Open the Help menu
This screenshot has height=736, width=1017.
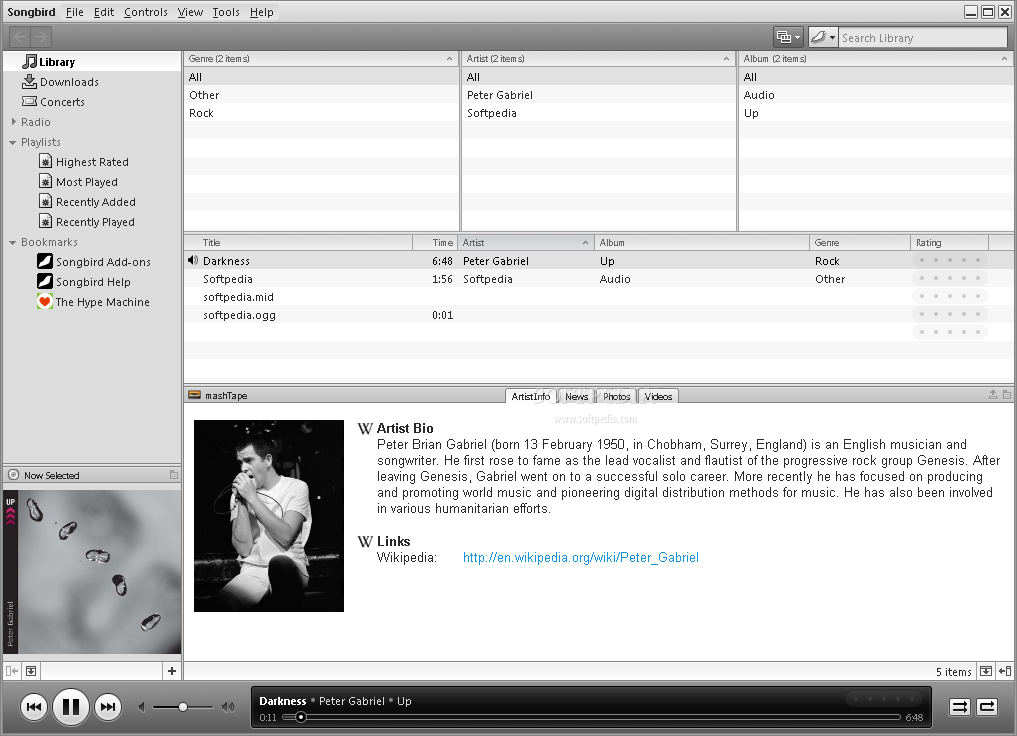[x=262, y=12]
